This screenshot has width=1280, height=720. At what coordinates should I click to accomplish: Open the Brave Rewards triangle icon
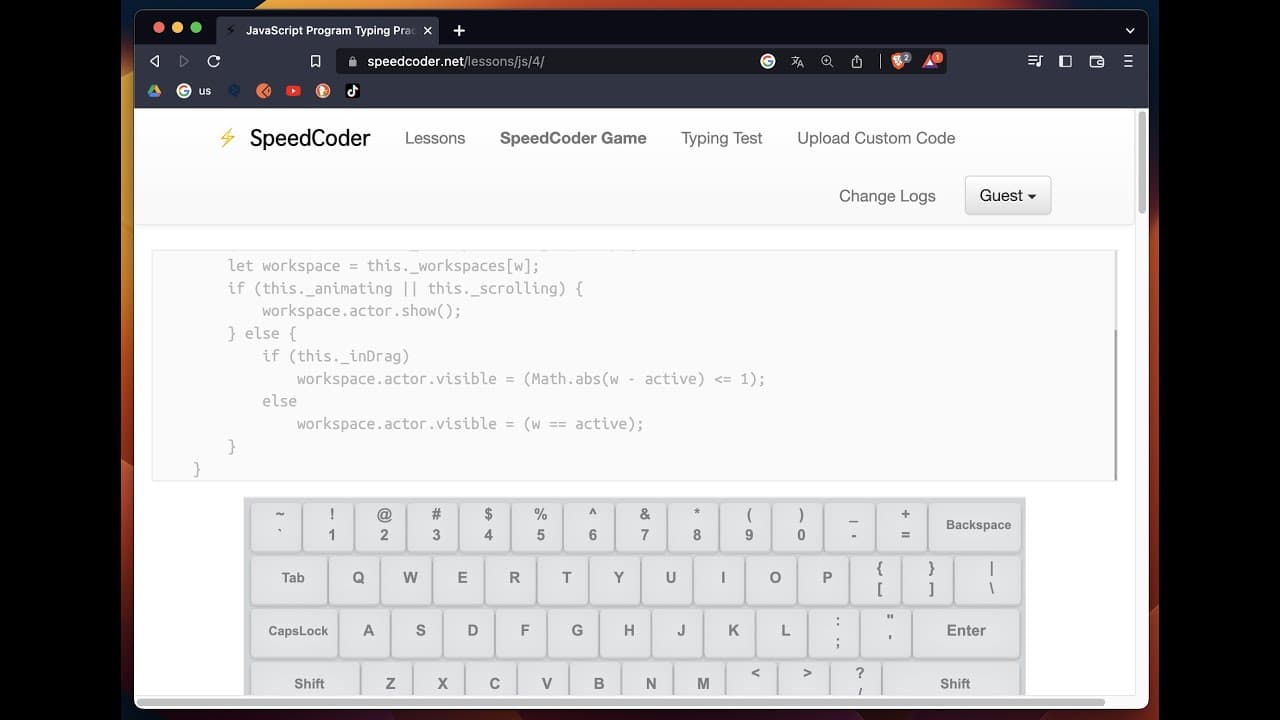[931, 61]
